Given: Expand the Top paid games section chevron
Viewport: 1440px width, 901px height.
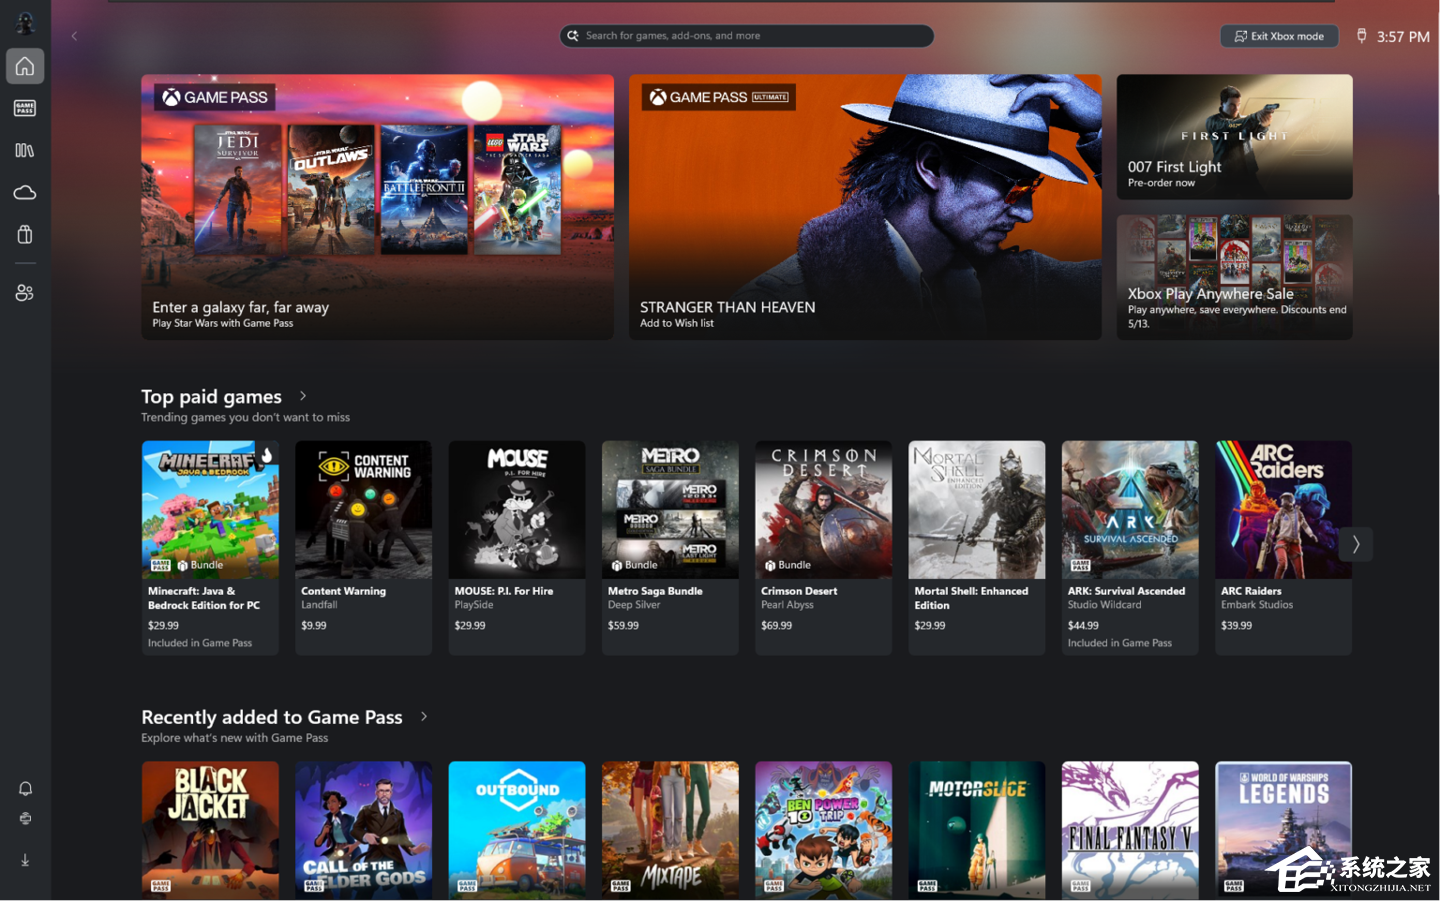Looking at the screenshot, I should (303, 396).
